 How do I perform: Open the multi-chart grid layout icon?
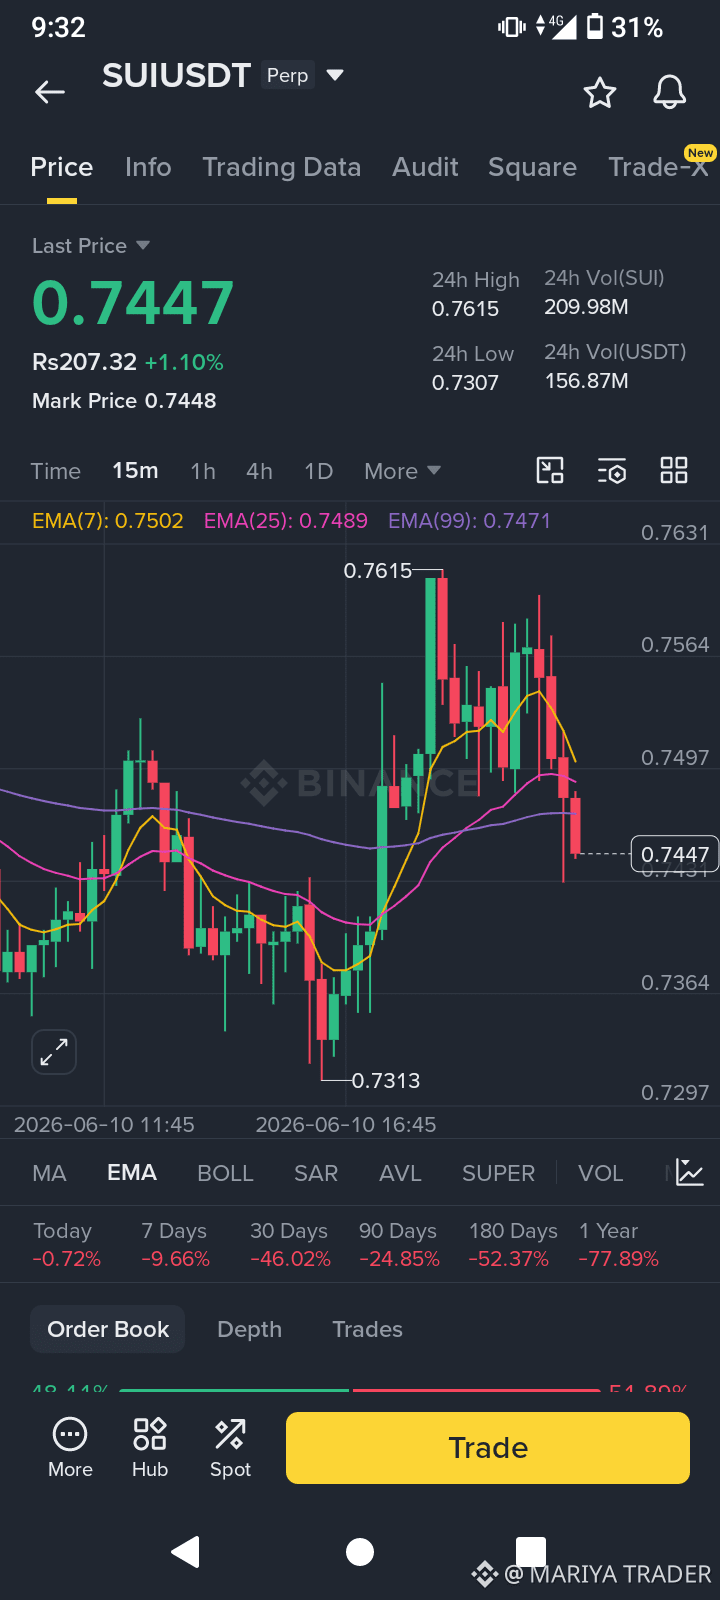tap(674, 471)
